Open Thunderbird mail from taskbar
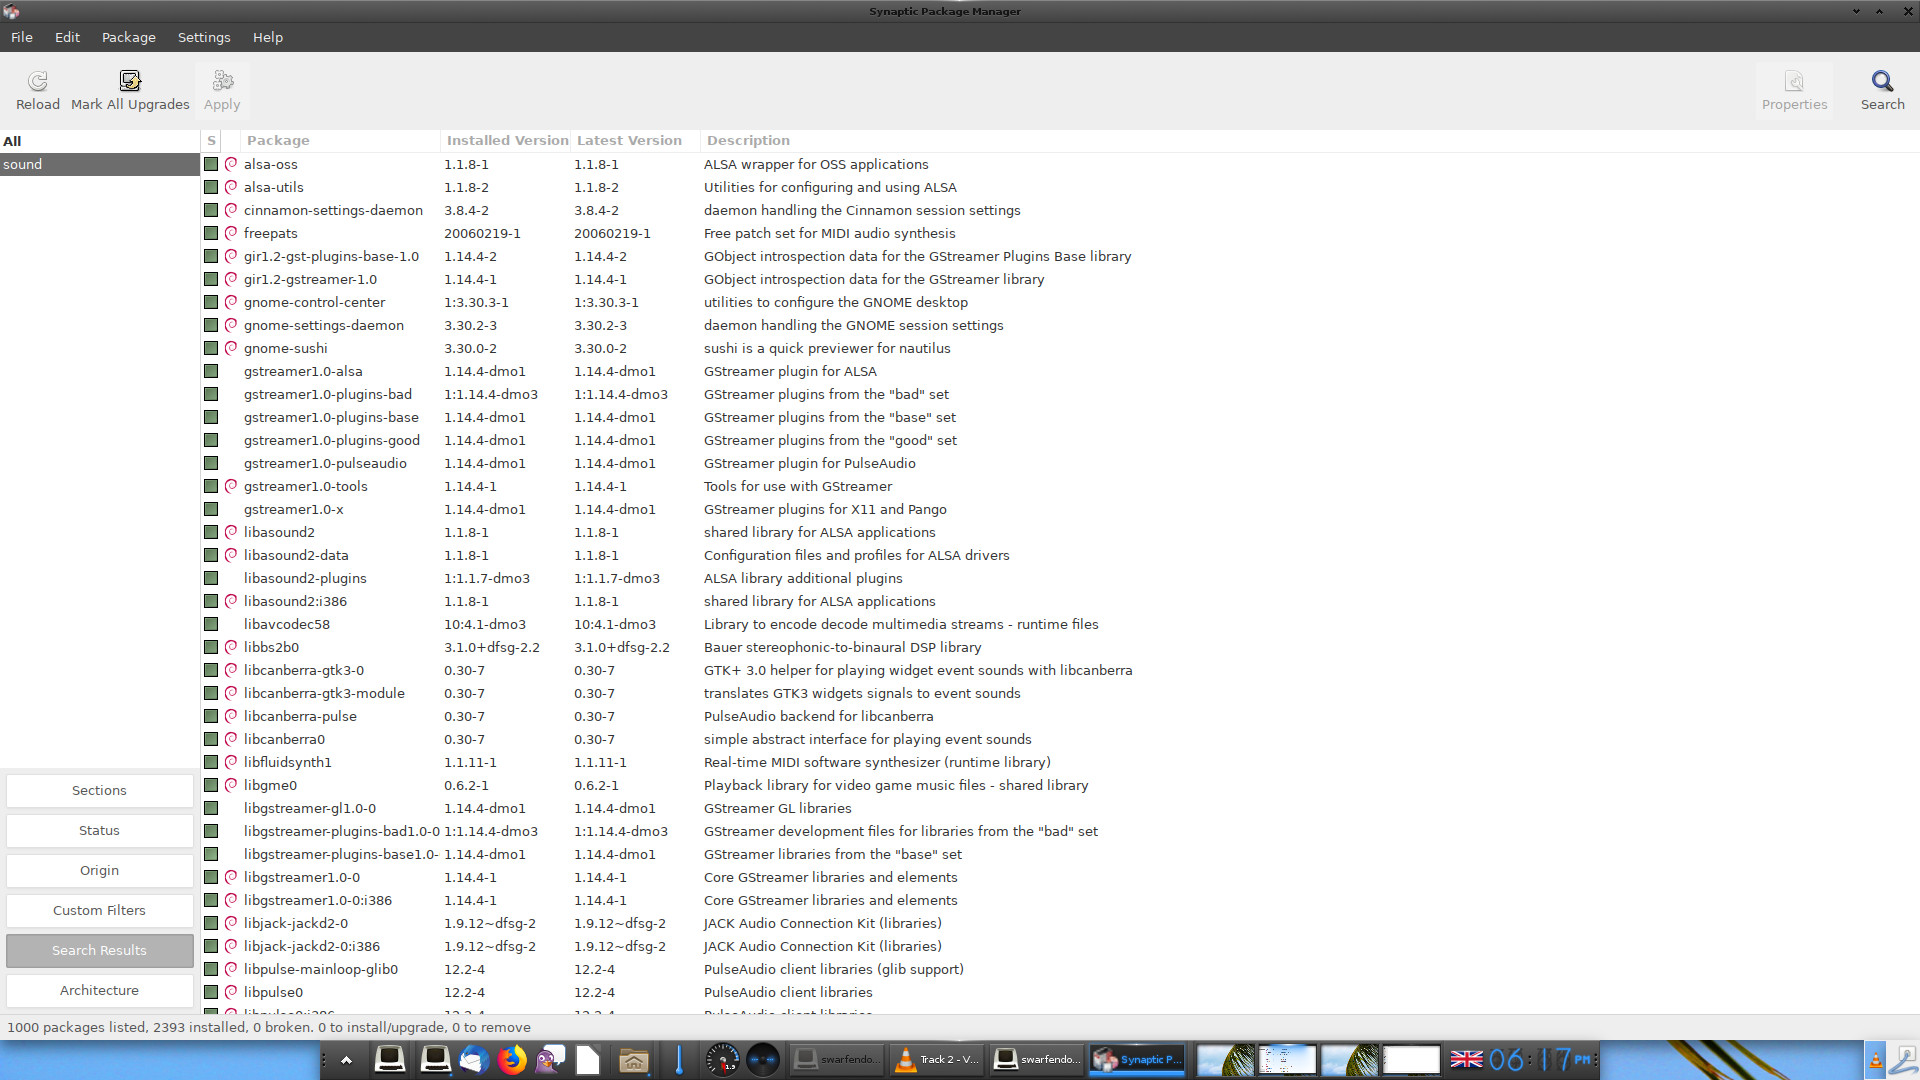This screenshot has height=1080, width=1920. 474,1060
